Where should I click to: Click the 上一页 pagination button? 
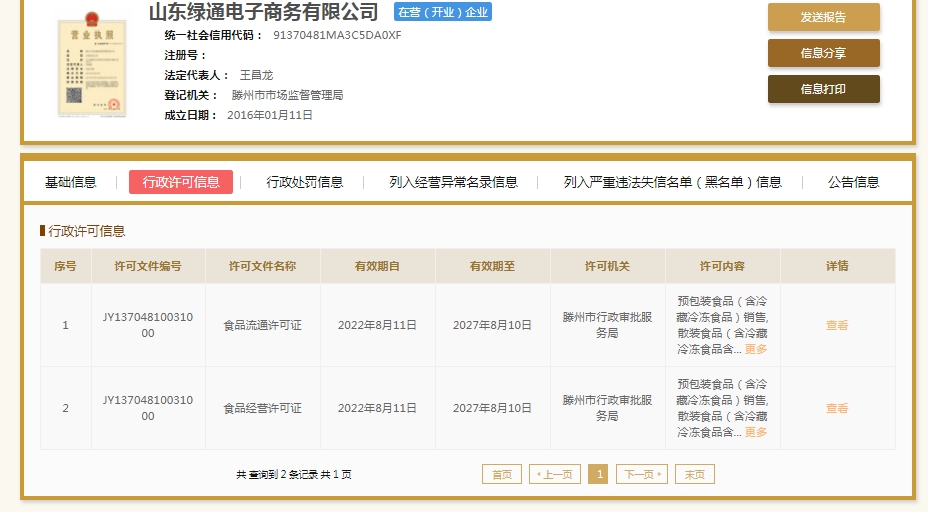point(555,474)
